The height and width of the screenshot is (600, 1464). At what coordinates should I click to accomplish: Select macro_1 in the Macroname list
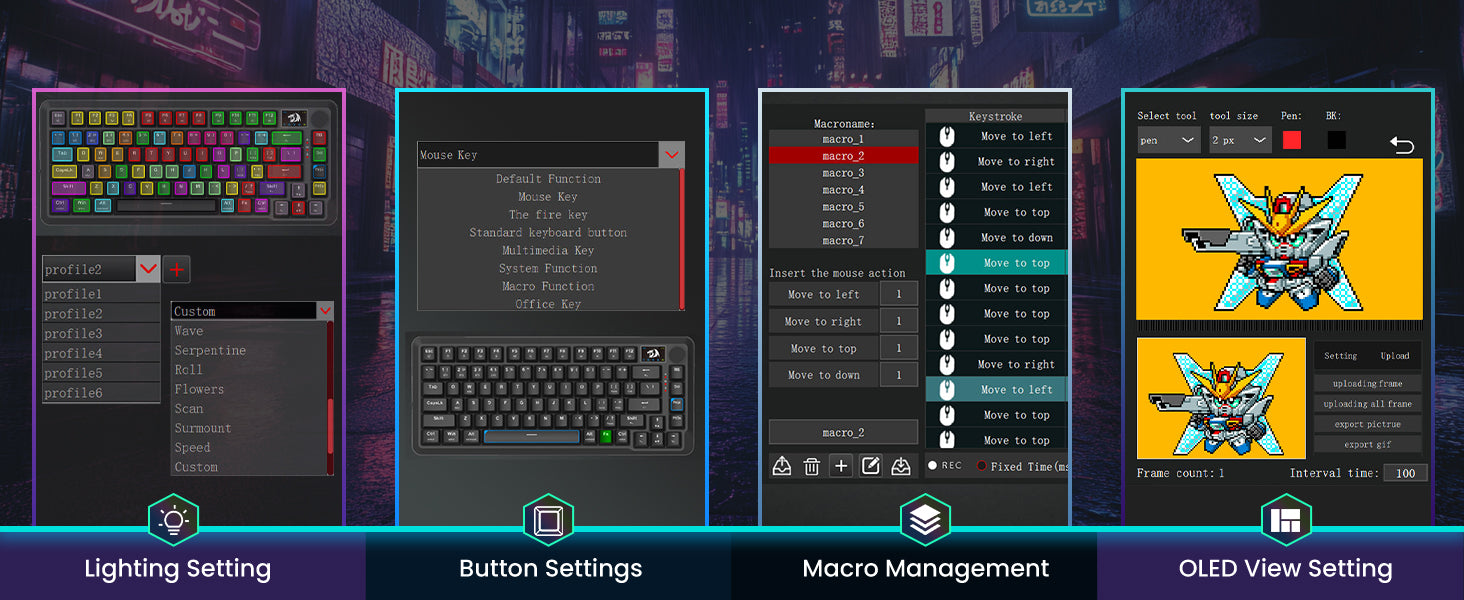tap(843, 139)
